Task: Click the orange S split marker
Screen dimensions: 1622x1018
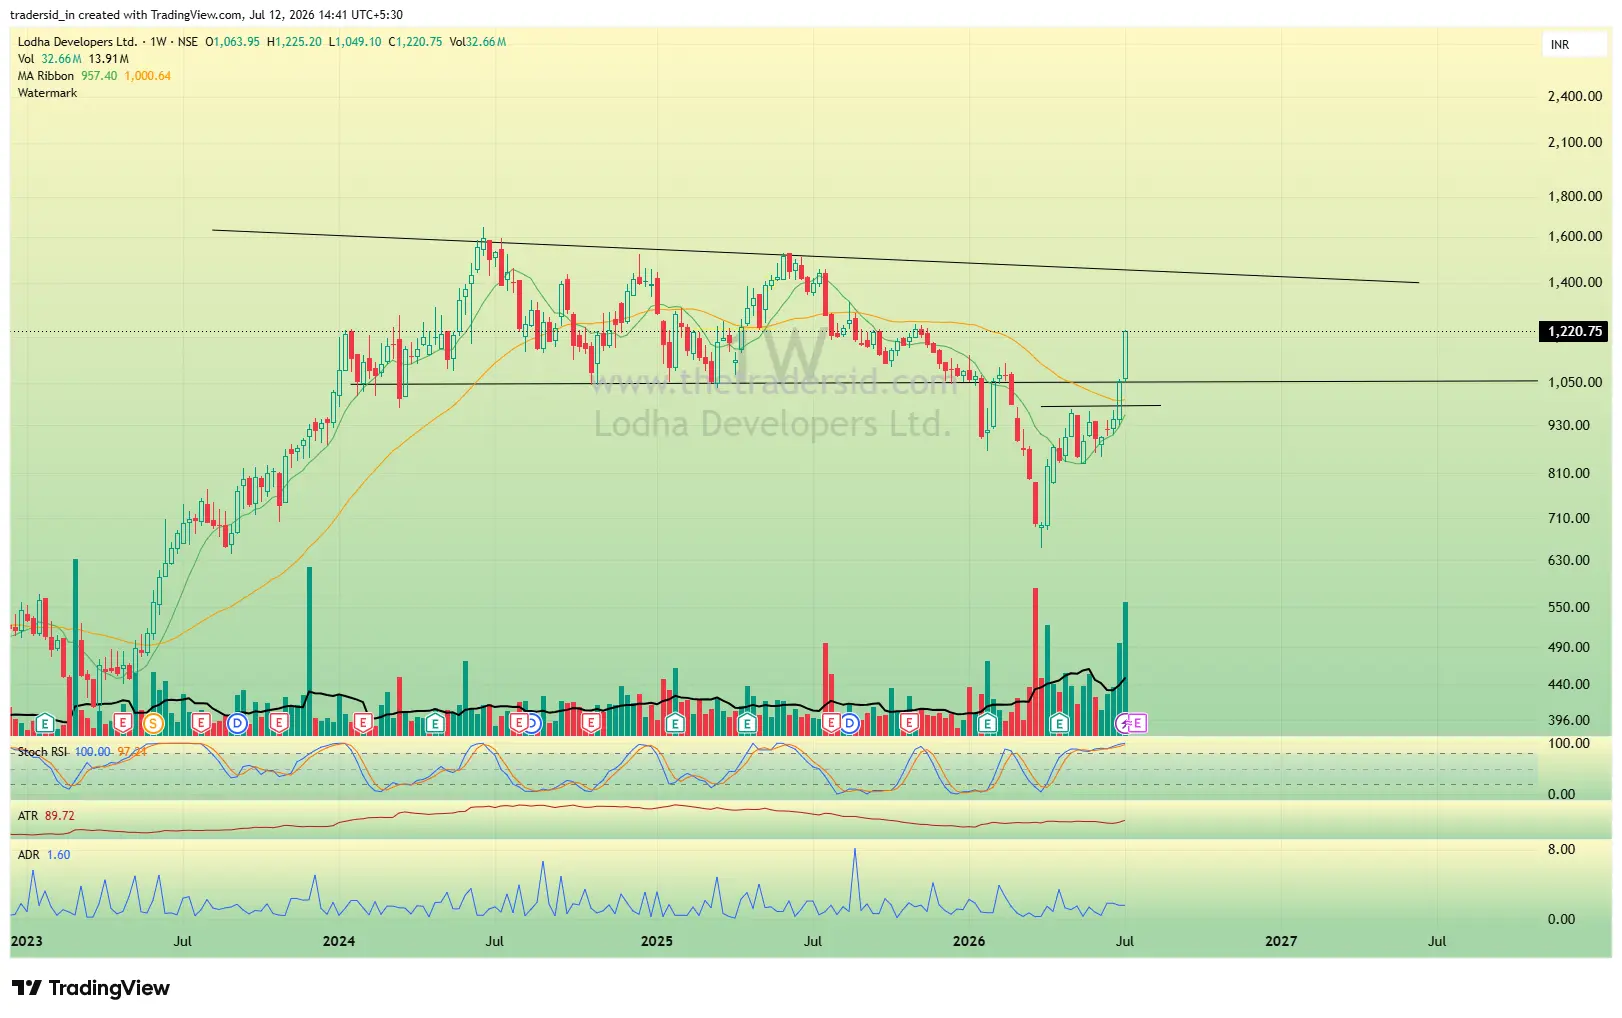Action: [152, 722]
